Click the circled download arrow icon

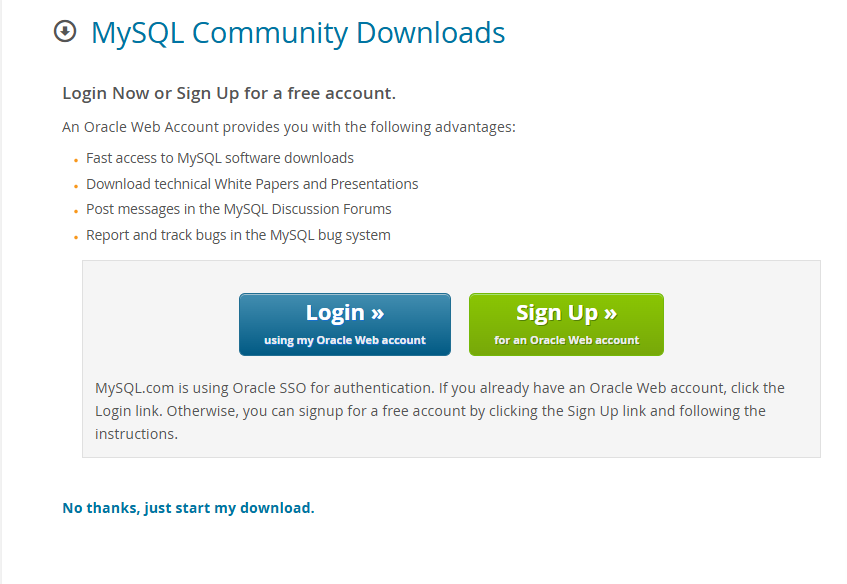point(65,31)
